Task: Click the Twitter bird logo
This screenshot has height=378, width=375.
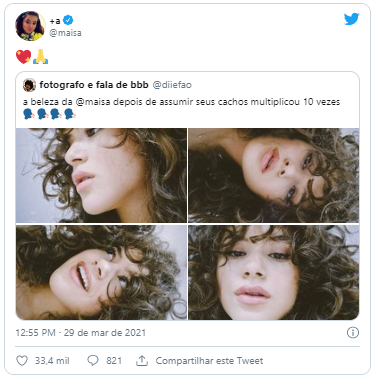Action: point(351,19)
